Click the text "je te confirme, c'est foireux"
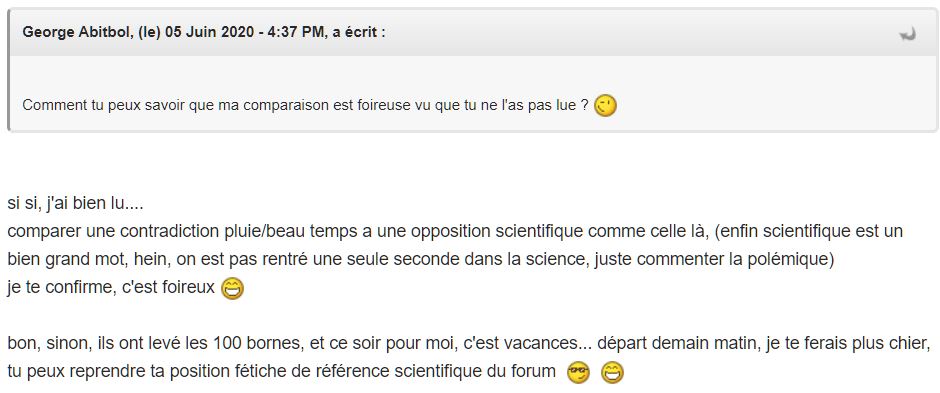This screenshot has width=940, height=393. point(111,288)
